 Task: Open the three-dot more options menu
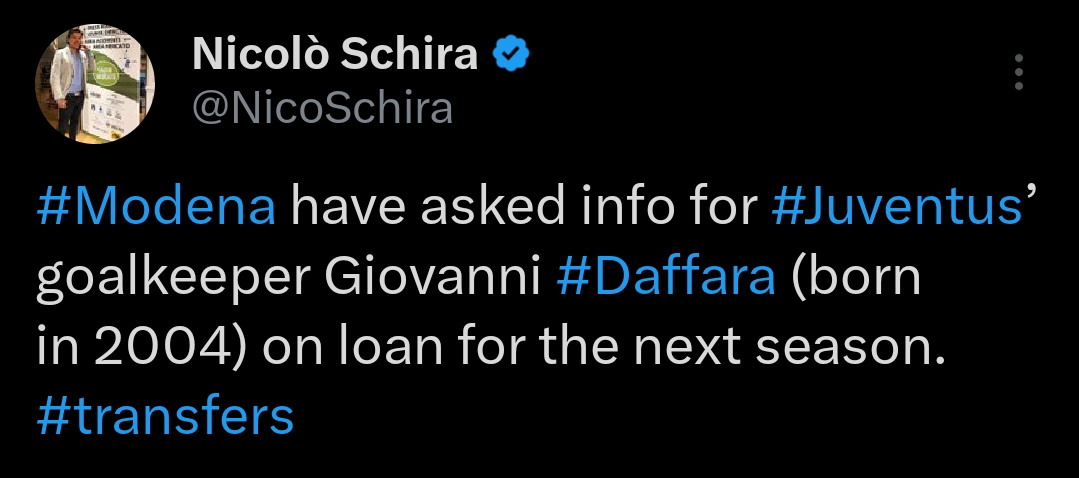pyautogui.click(x=1019, y=72)
